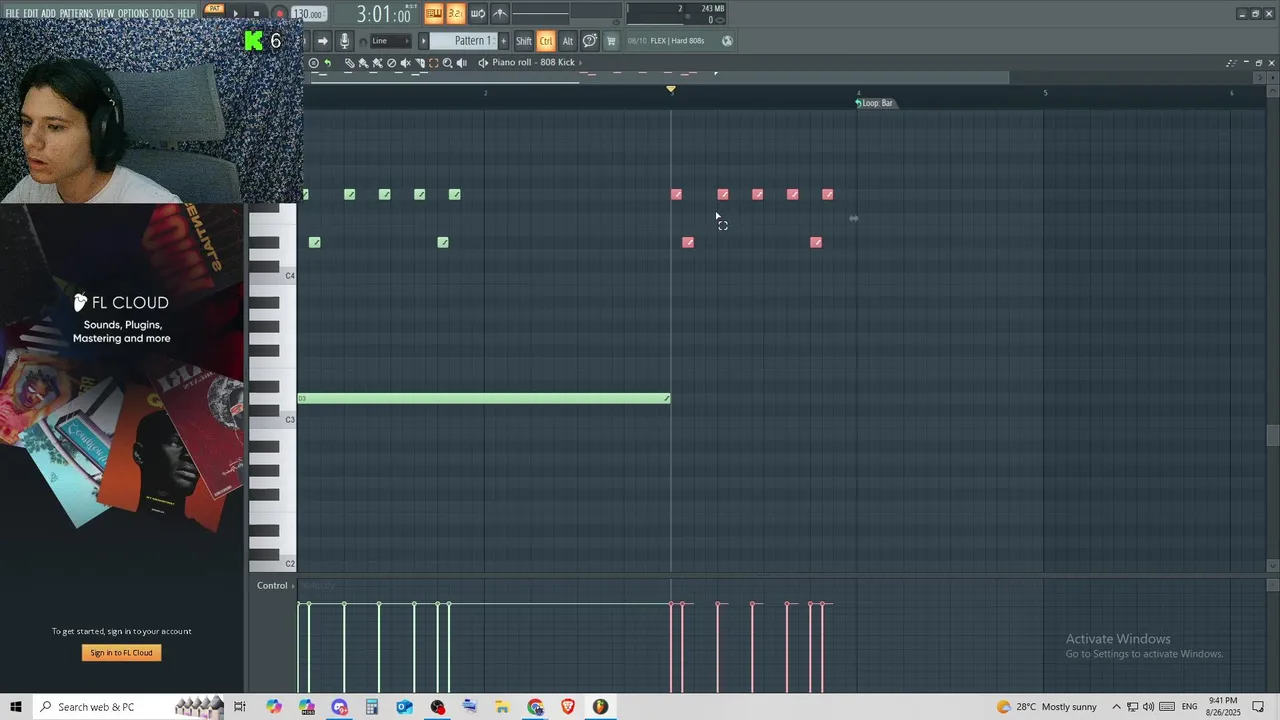Open Calculator from the taskbar
The image size is (1280, 720).
pos(371,707)
